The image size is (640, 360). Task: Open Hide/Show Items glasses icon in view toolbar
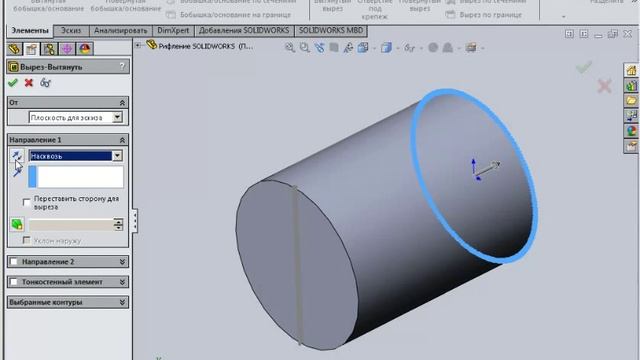[x=409, y=48]
